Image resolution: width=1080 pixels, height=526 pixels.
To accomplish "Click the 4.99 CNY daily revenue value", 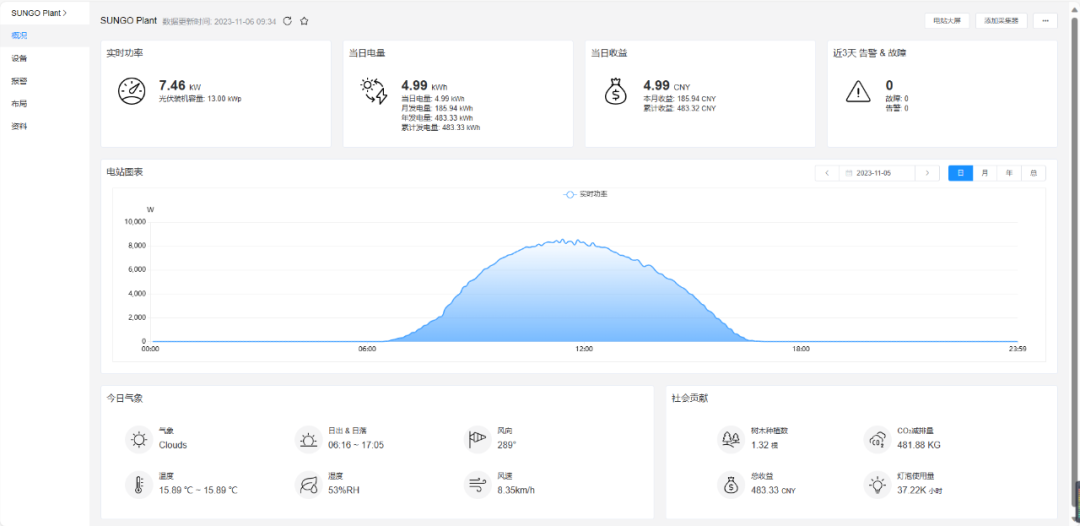I will 667,86.
